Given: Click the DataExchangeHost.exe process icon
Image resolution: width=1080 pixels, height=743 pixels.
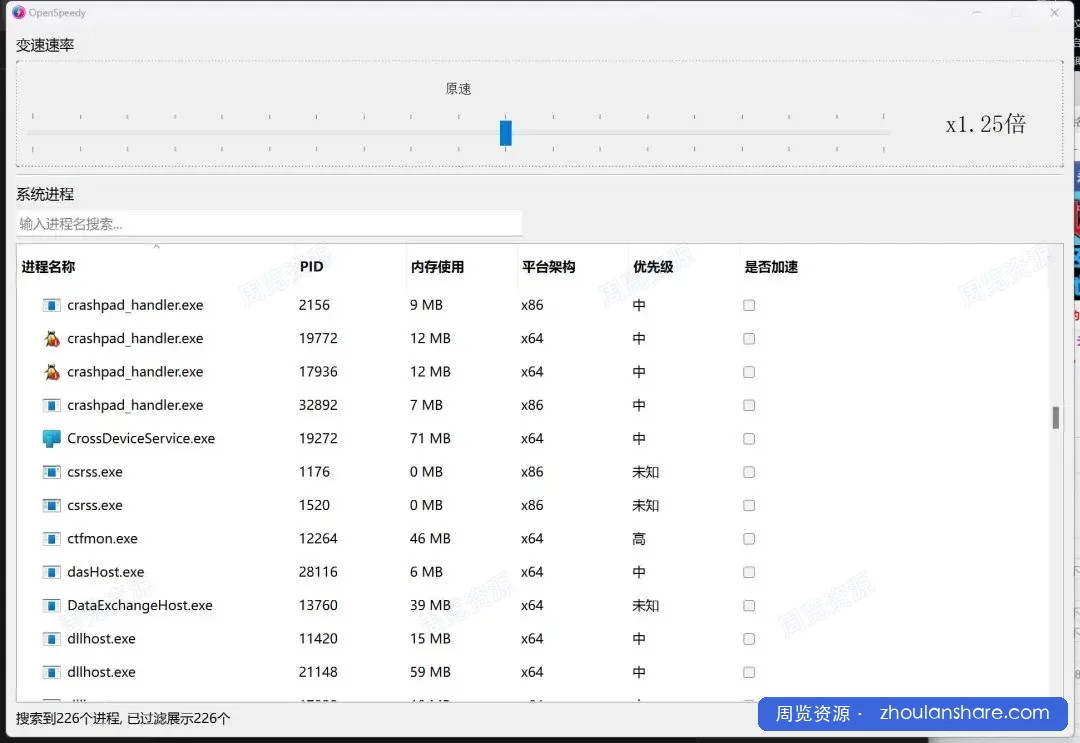Looking at the screenshot, I should click(52, 605).
